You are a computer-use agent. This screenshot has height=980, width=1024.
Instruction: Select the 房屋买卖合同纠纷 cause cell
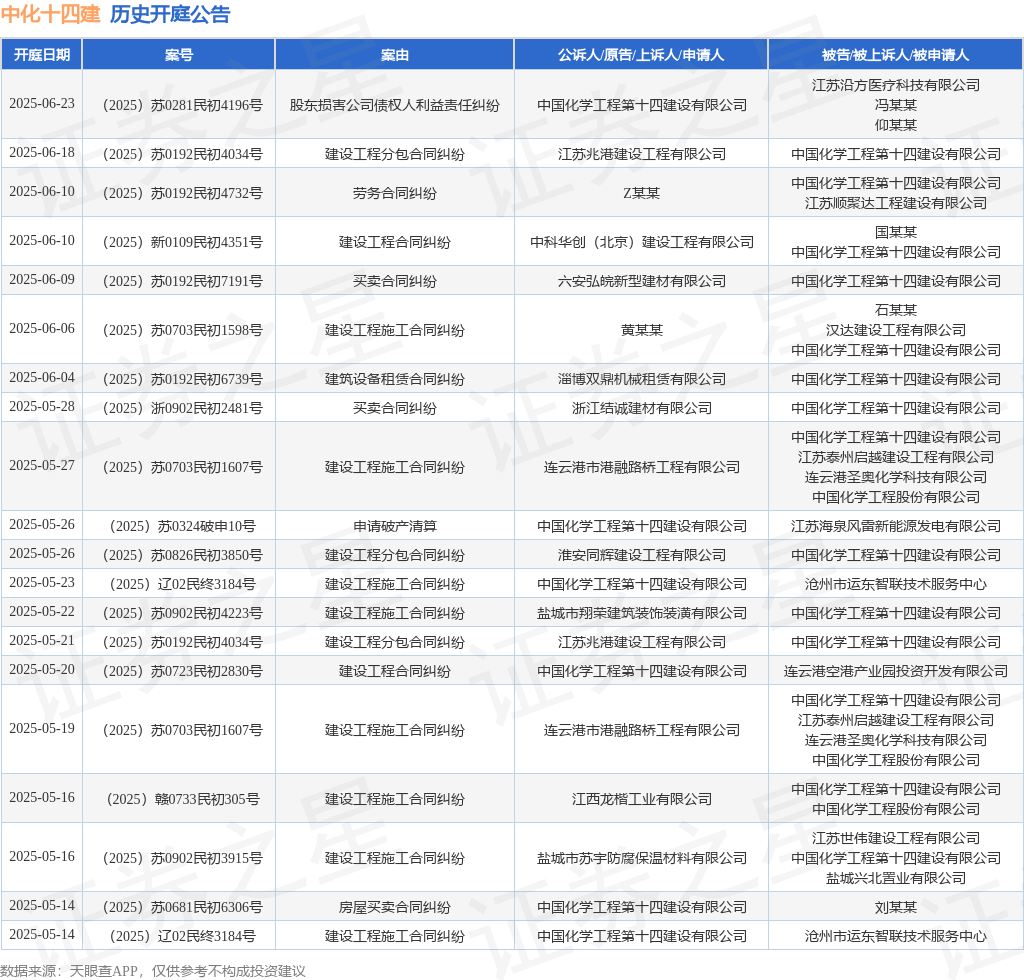[394, 907]
